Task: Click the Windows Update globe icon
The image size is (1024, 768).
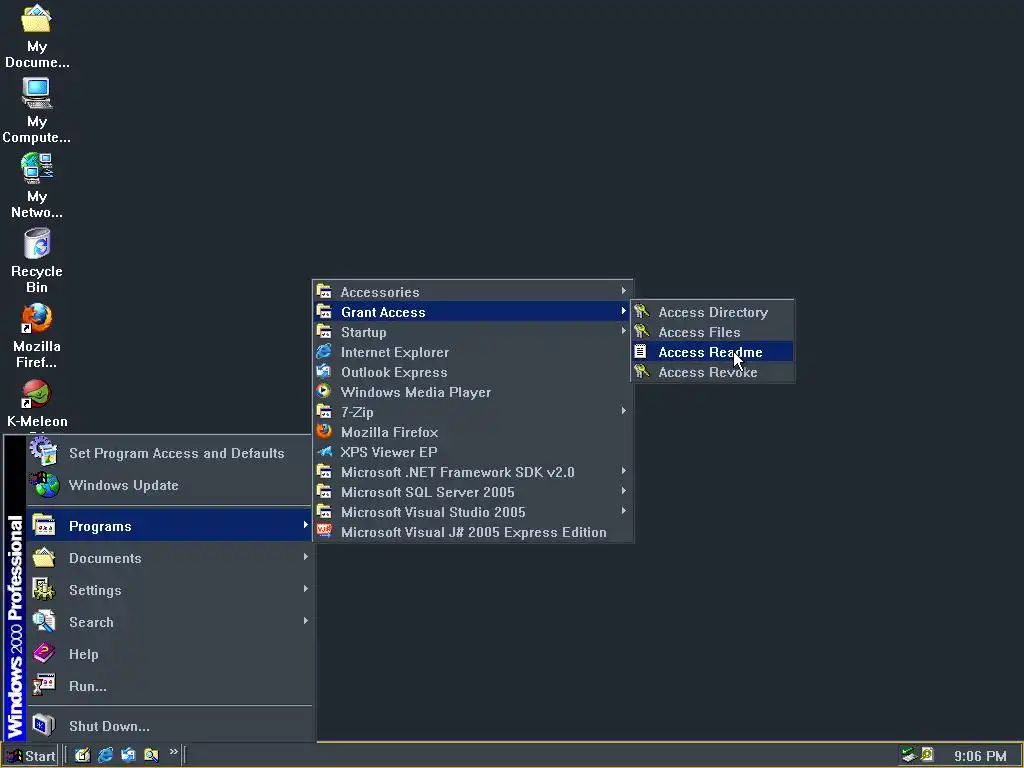Action: (44, 485)
